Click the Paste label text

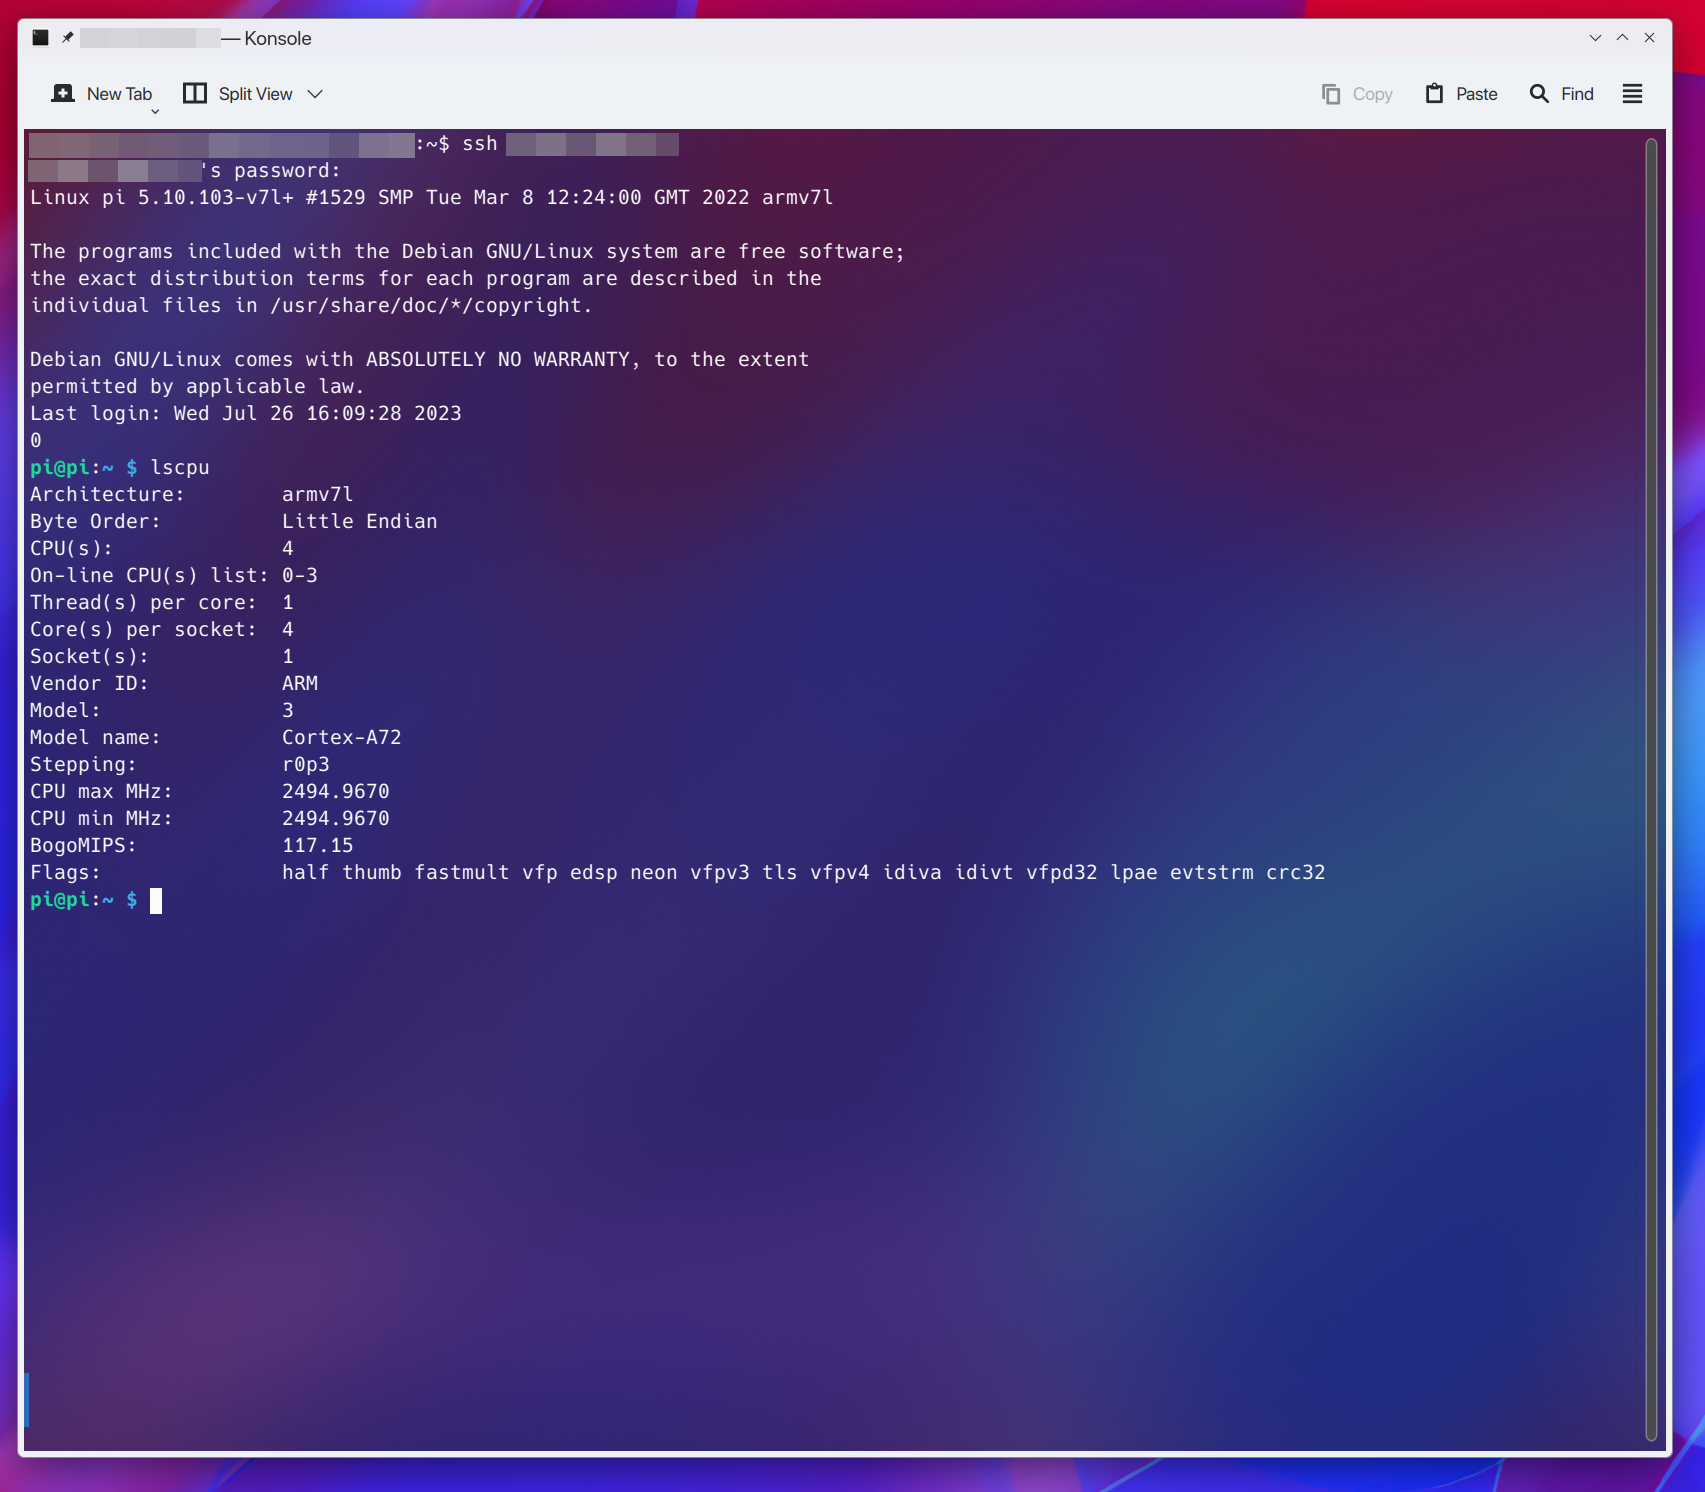(1476, 94)
